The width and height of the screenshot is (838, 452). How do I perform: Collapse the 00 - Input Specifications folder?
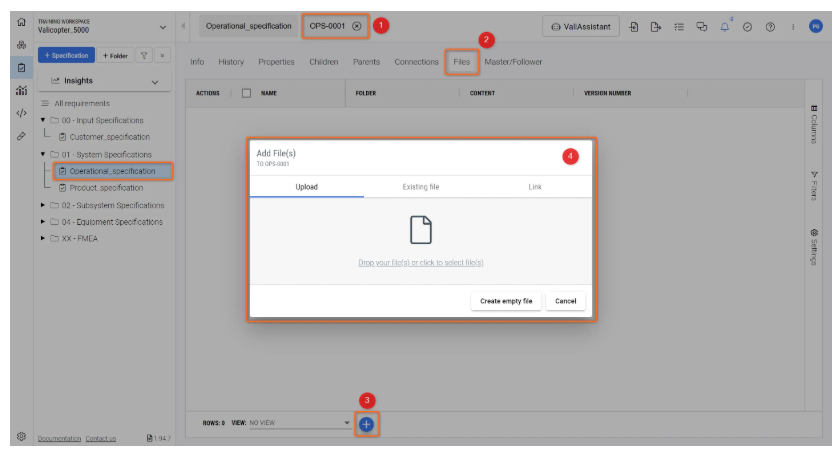click(x=43, y=120)
